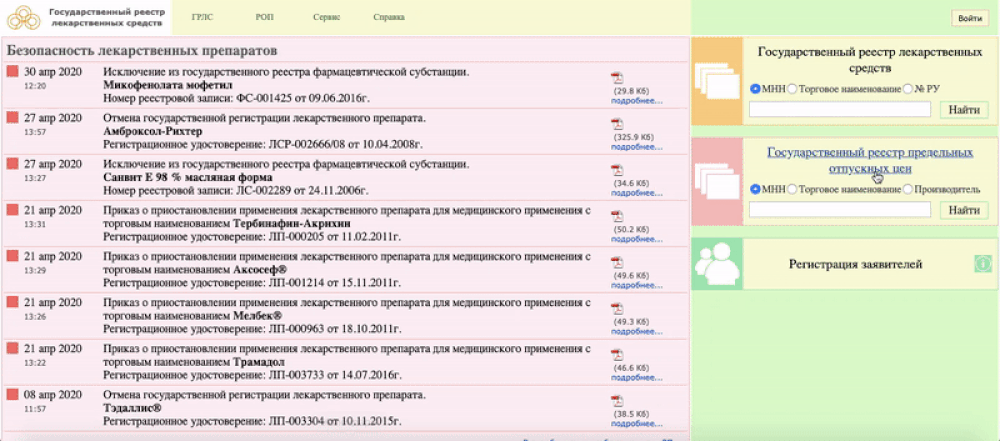The image size is (1000, 441).
Task: Open the State Register logo home link
Action: coord(85,17)
